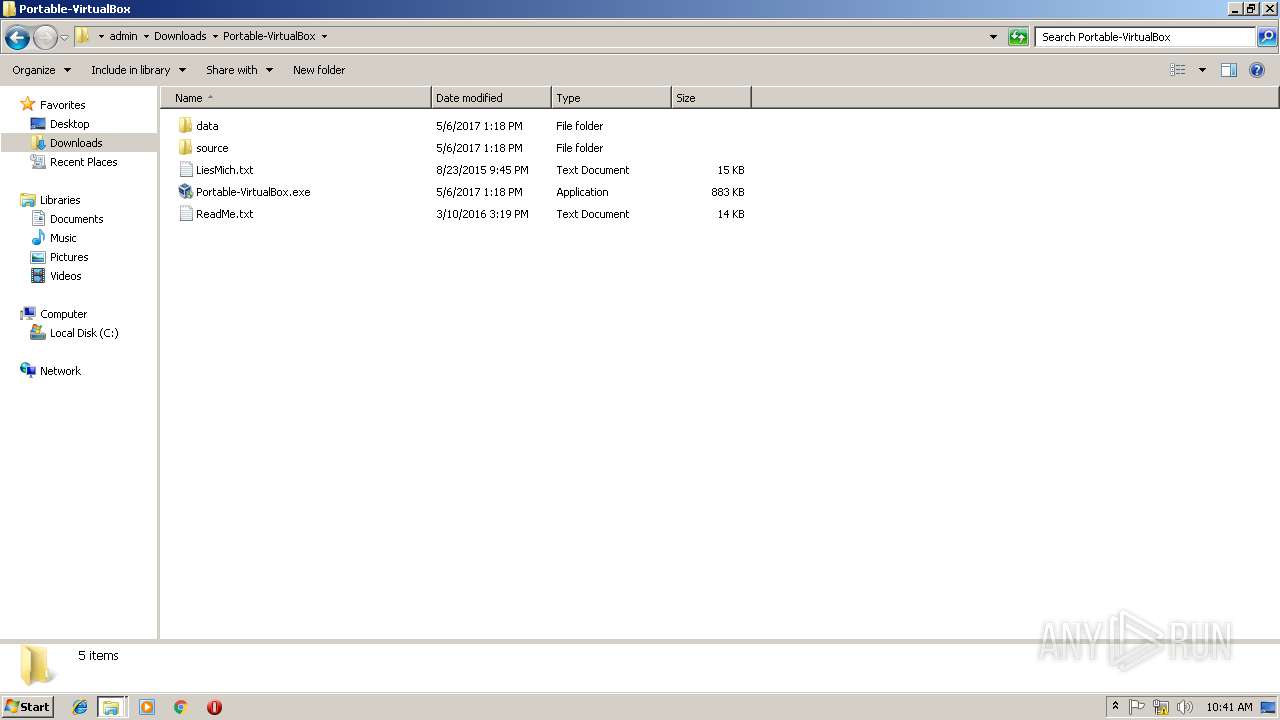Change your view icon
Image resolution: width=1280 pixels, height=720 pixels.
tap(1178, 70)
